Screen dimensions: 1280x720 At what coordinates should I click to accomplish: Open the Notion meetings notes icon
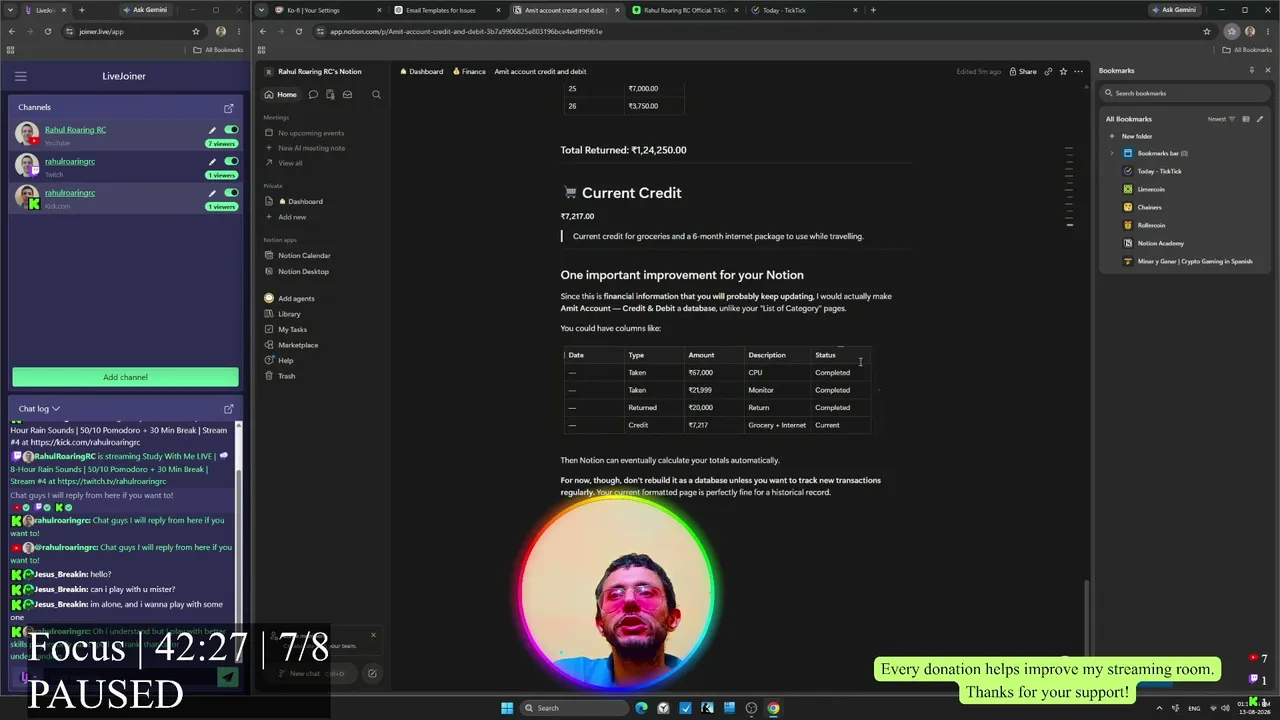point(330,95)
